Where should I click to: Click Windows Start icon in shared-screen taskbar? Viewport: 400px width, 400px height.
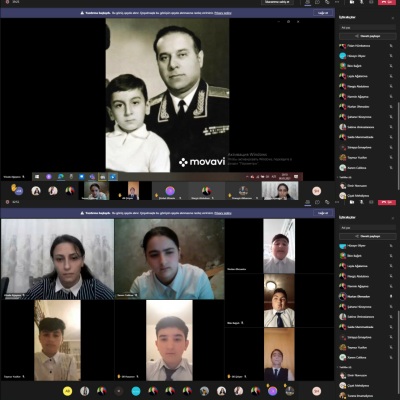(37, 177)
